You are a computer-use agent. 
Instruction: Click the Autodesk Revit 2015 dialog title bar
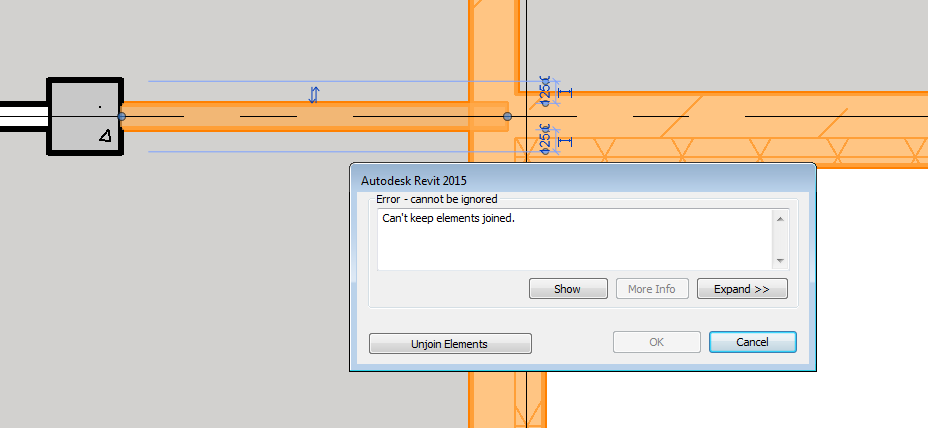[x=582, y=180]
